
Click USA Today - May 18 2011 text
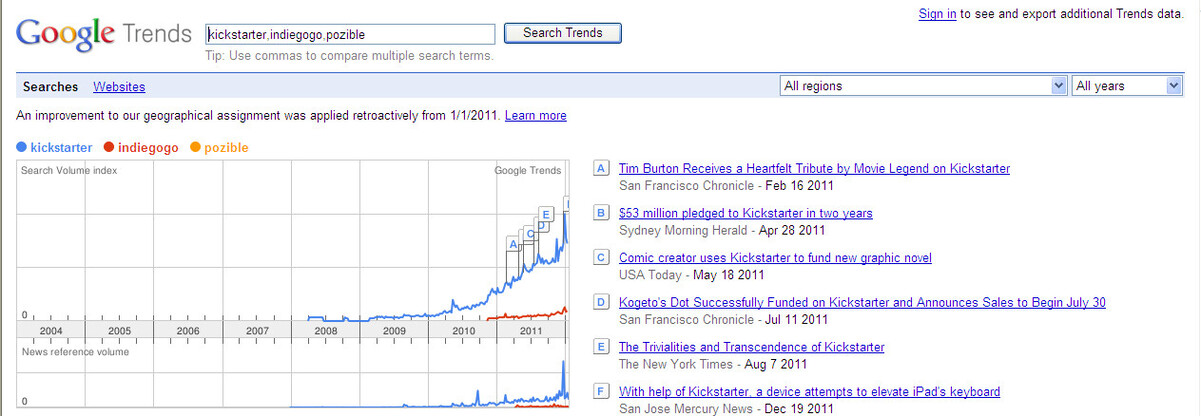[692, 275]
